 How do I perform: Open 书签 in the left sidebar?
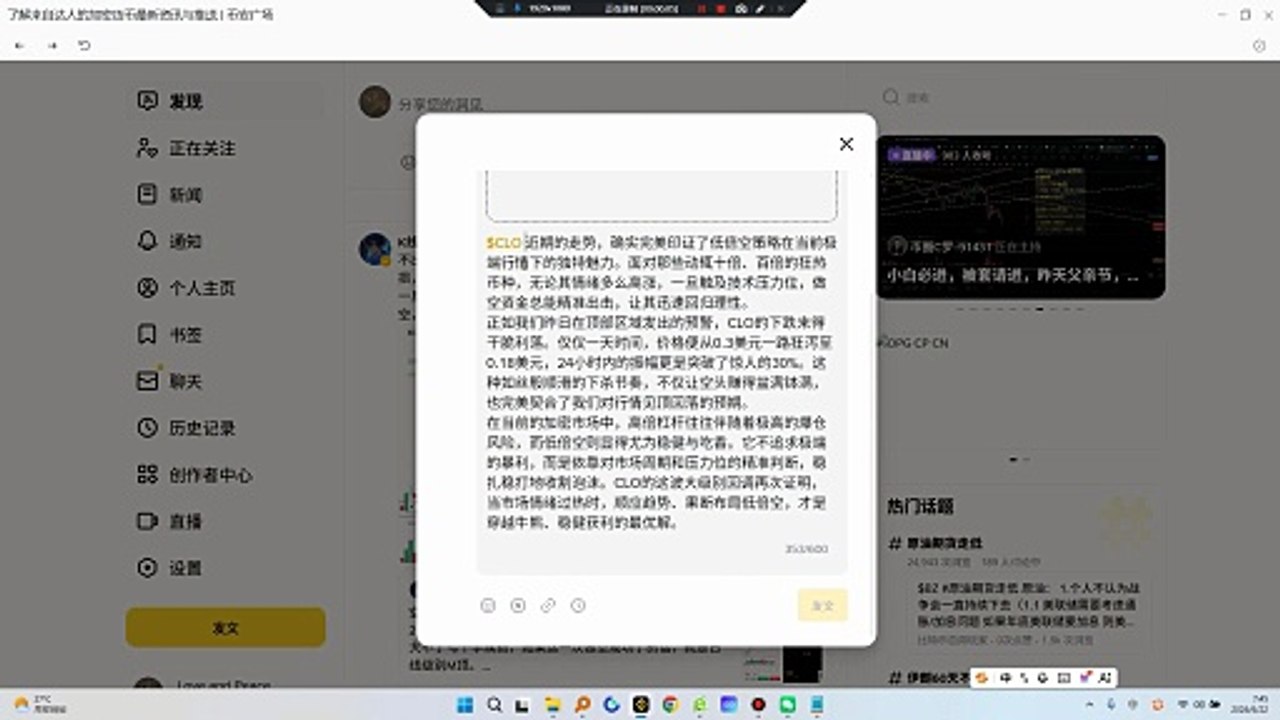coord(225,334)
